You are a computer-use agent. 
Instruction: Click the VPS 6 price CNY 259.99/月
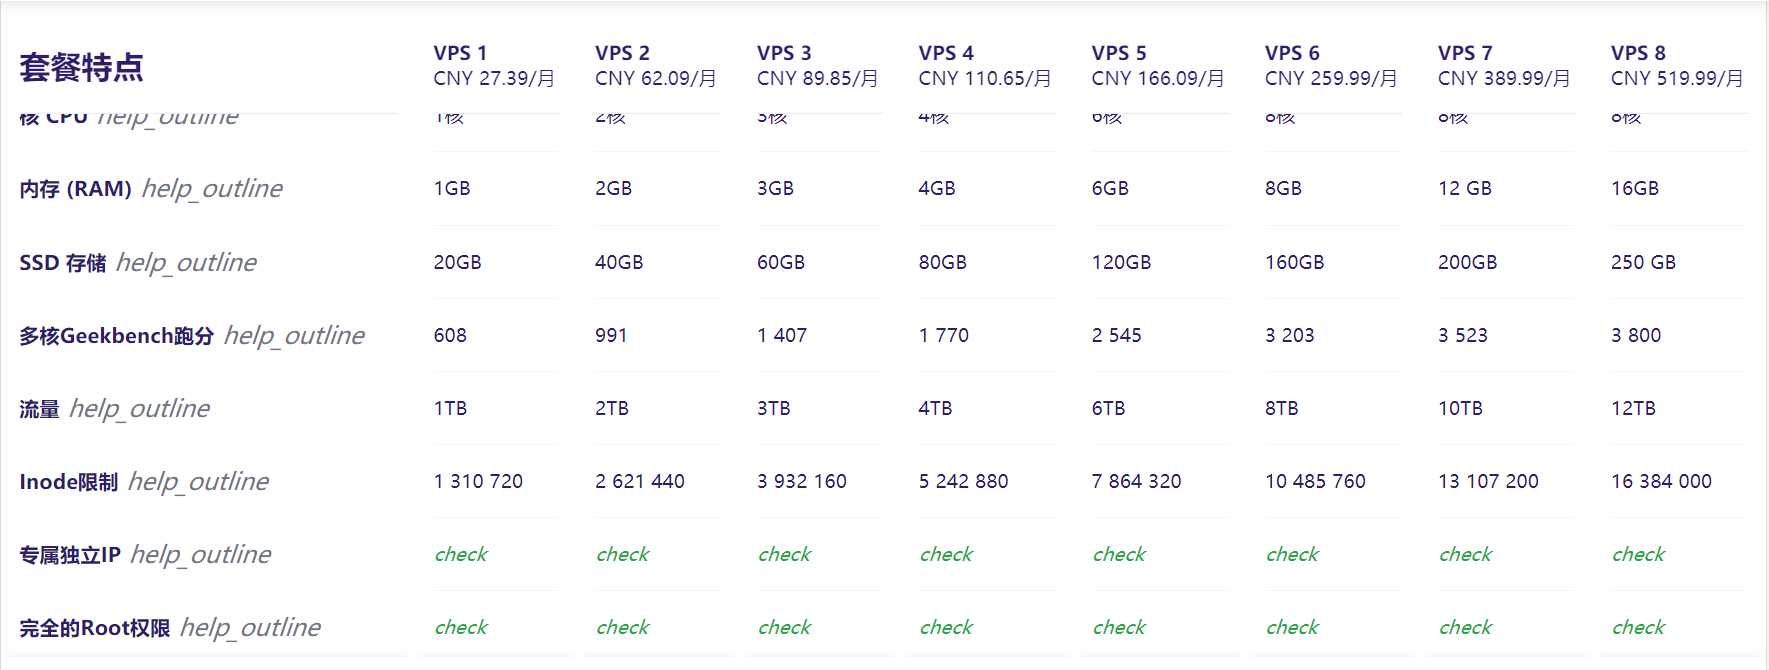[1330, 78]
